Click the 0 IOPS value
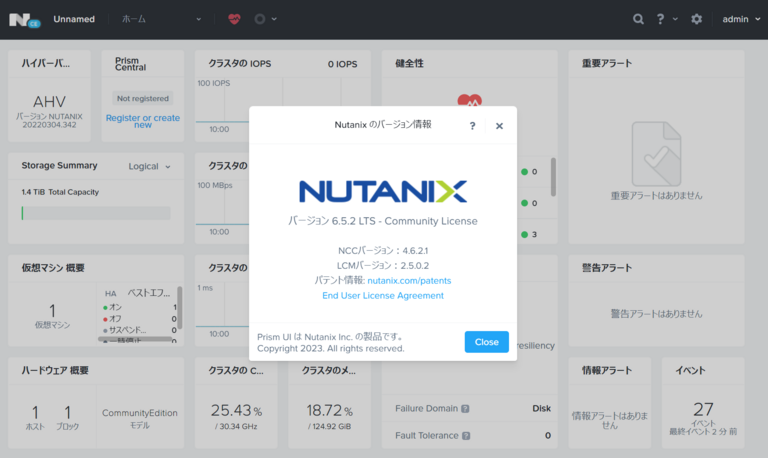Image resolution: width=768 pixels, height=458 pixels. (342, 64)
